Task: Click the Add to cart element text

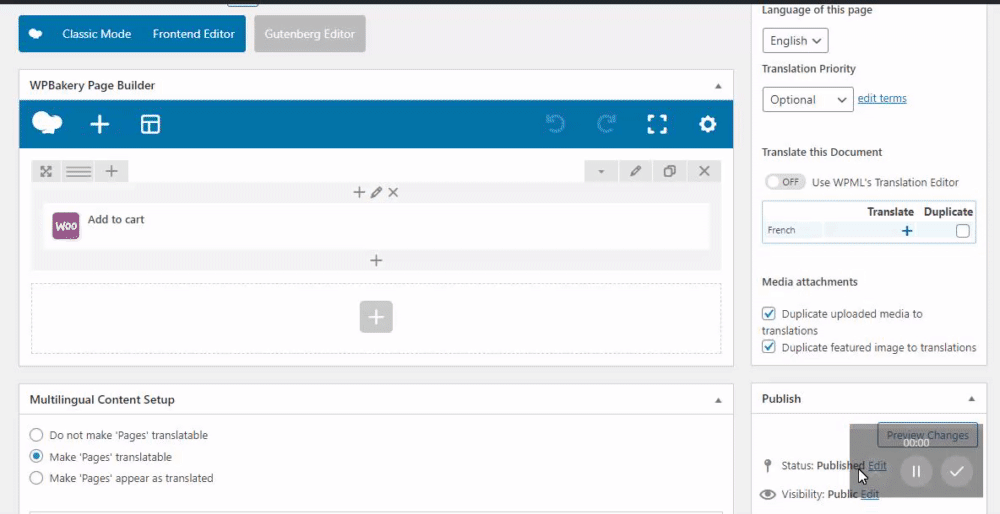Action: (116, 219)
